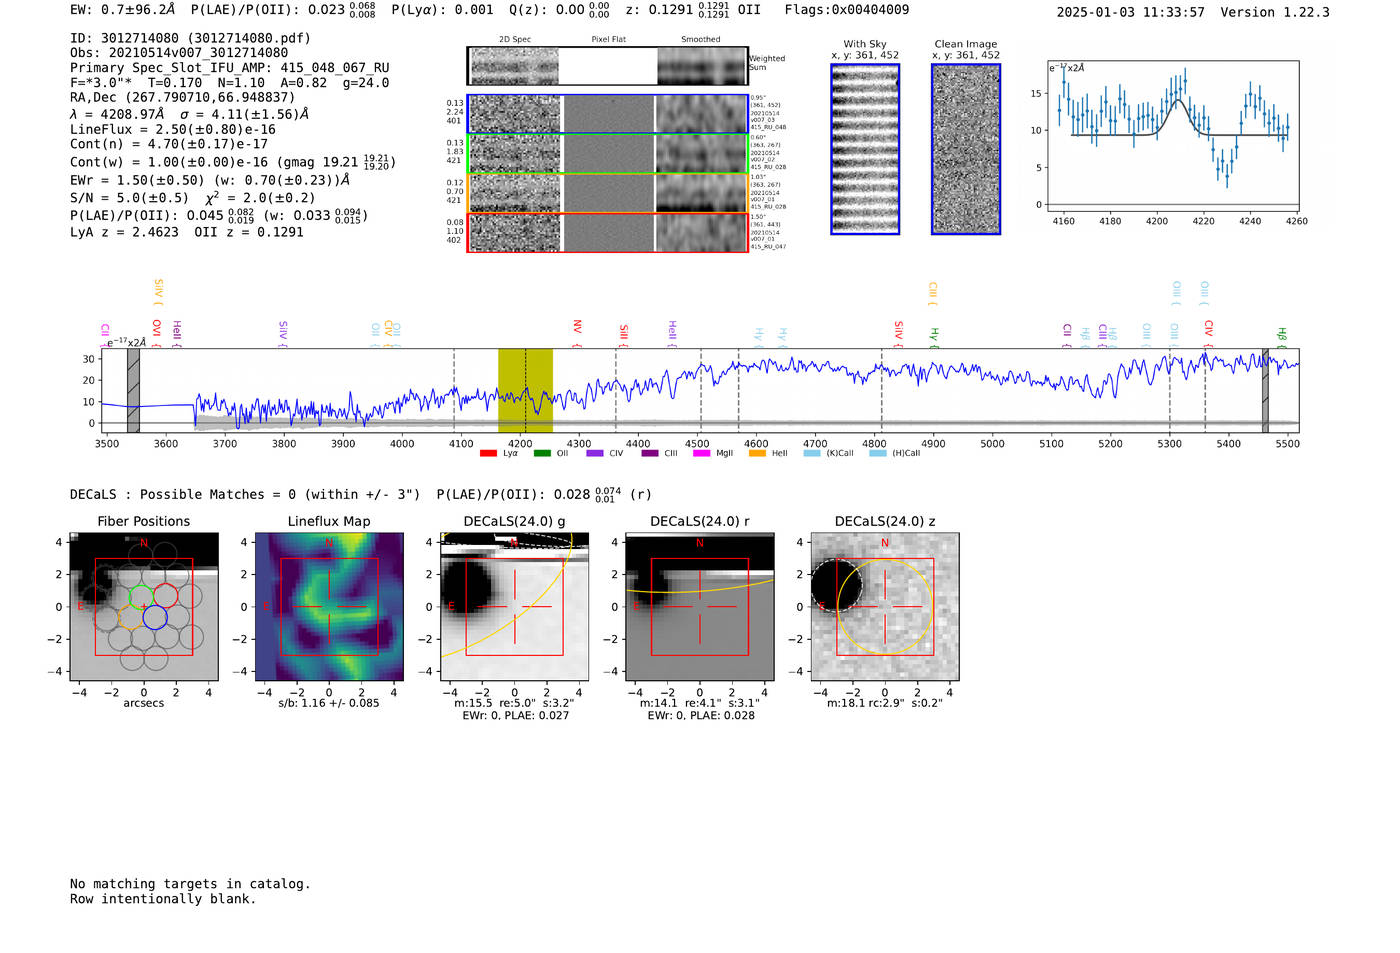The image size is (1400, 953).
Task: Select the orange-bordered 2D spectrum fiber row
Action: pos(608,193)
